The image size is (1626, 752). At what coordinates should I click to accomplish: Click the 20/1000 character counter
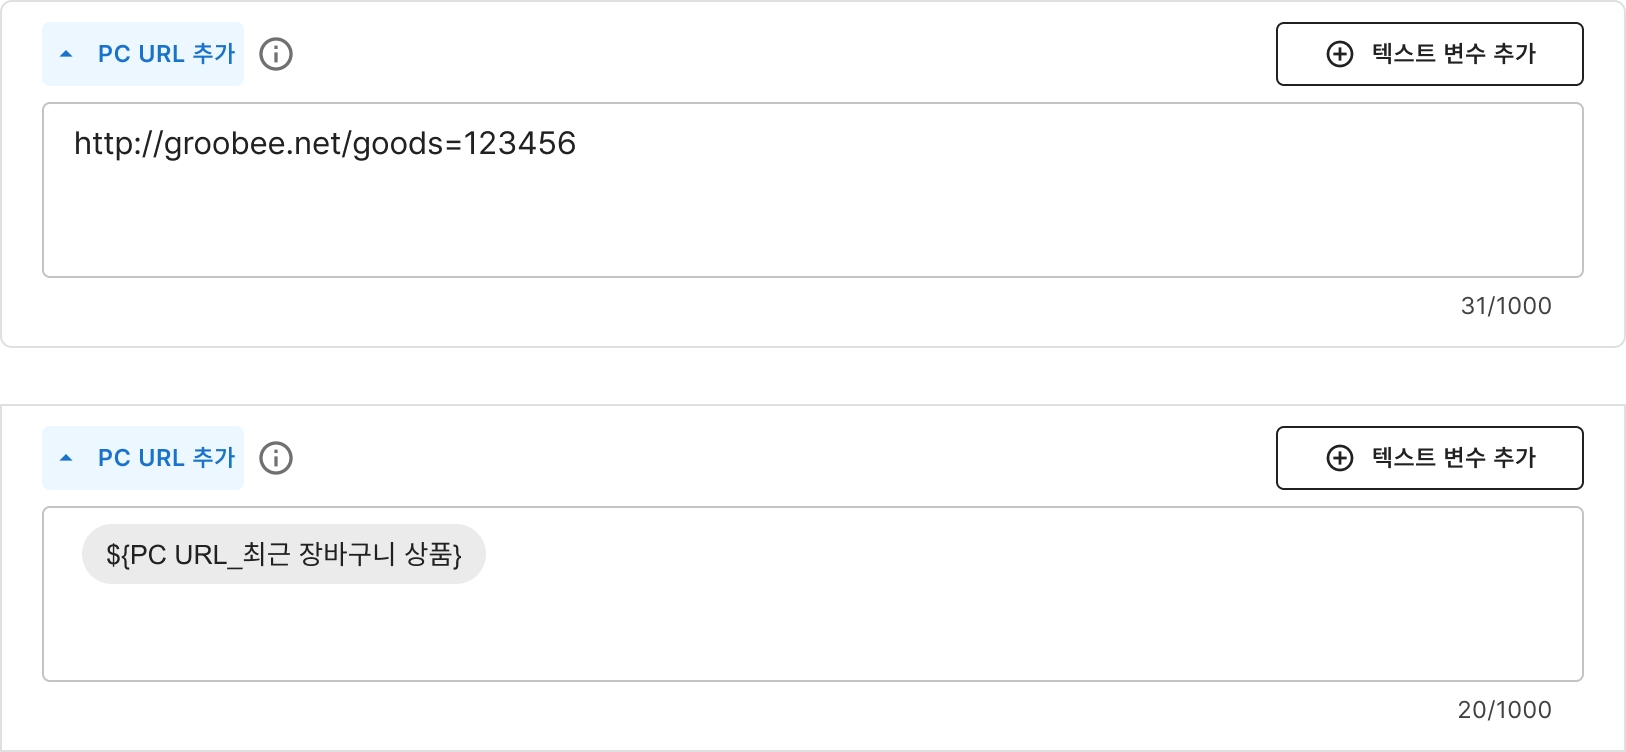tap(1504, 710)
